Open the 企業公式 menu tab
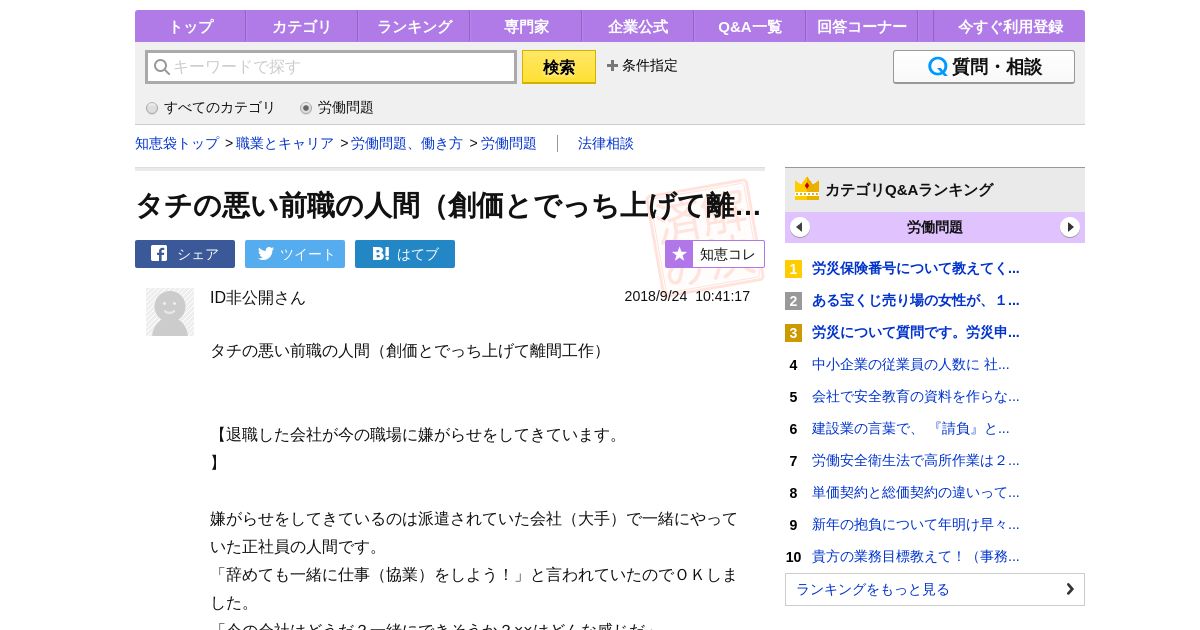The width and height of the screenshot is (1200, 630). click(x=638, y=27)
